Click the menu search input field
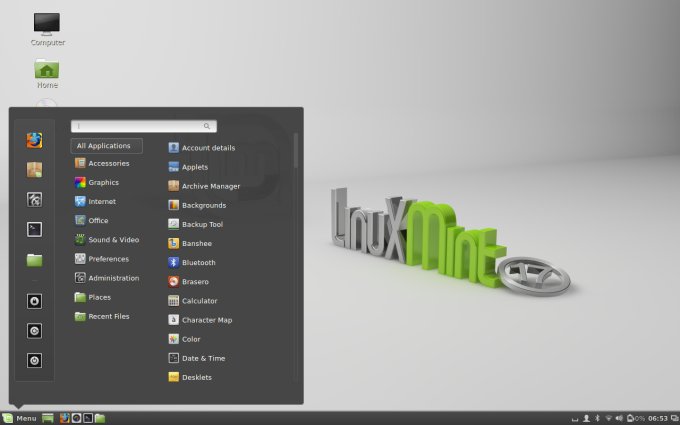Image resolution: width=680 pixels, height=425 pixels. click(x=144, y=126)
